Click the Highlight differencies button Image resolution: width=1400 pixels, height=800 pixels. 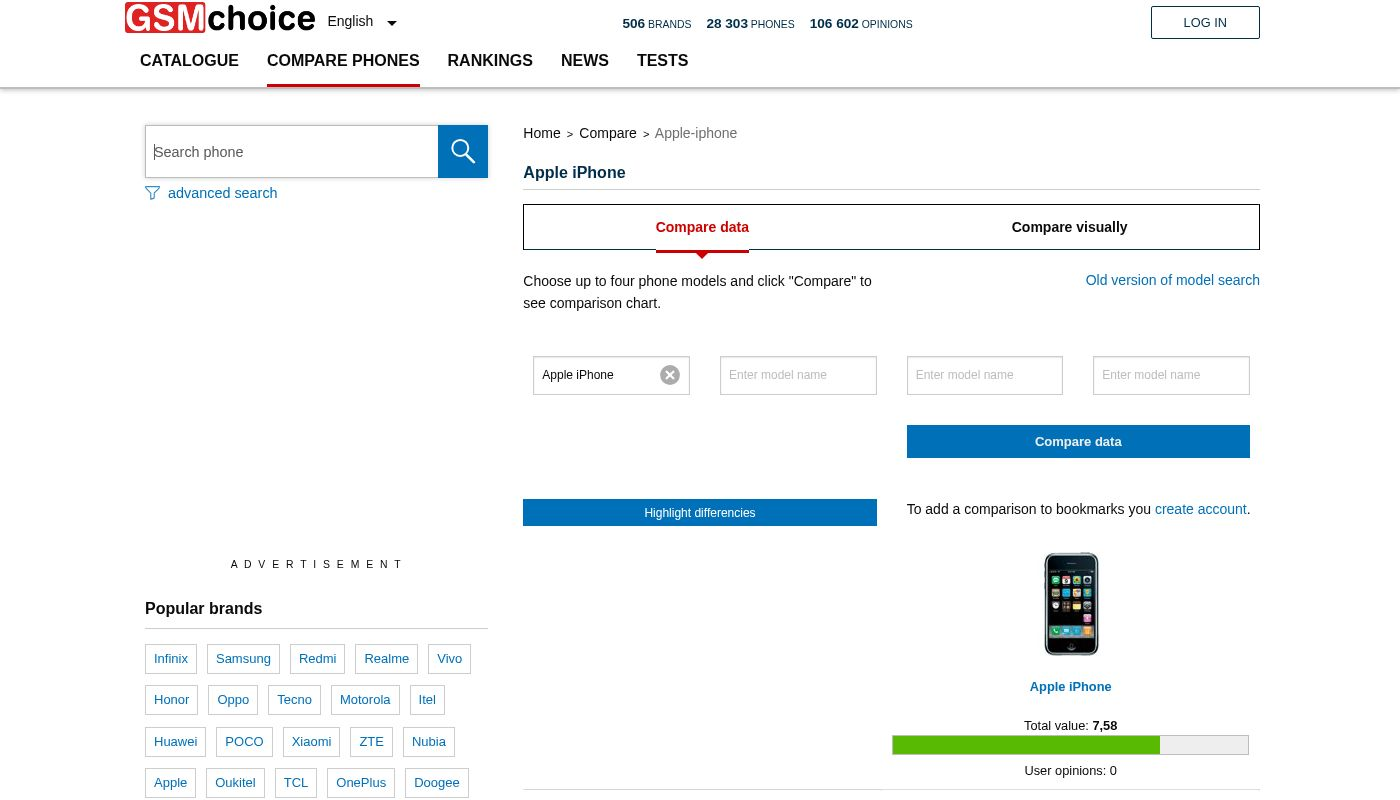700,513
